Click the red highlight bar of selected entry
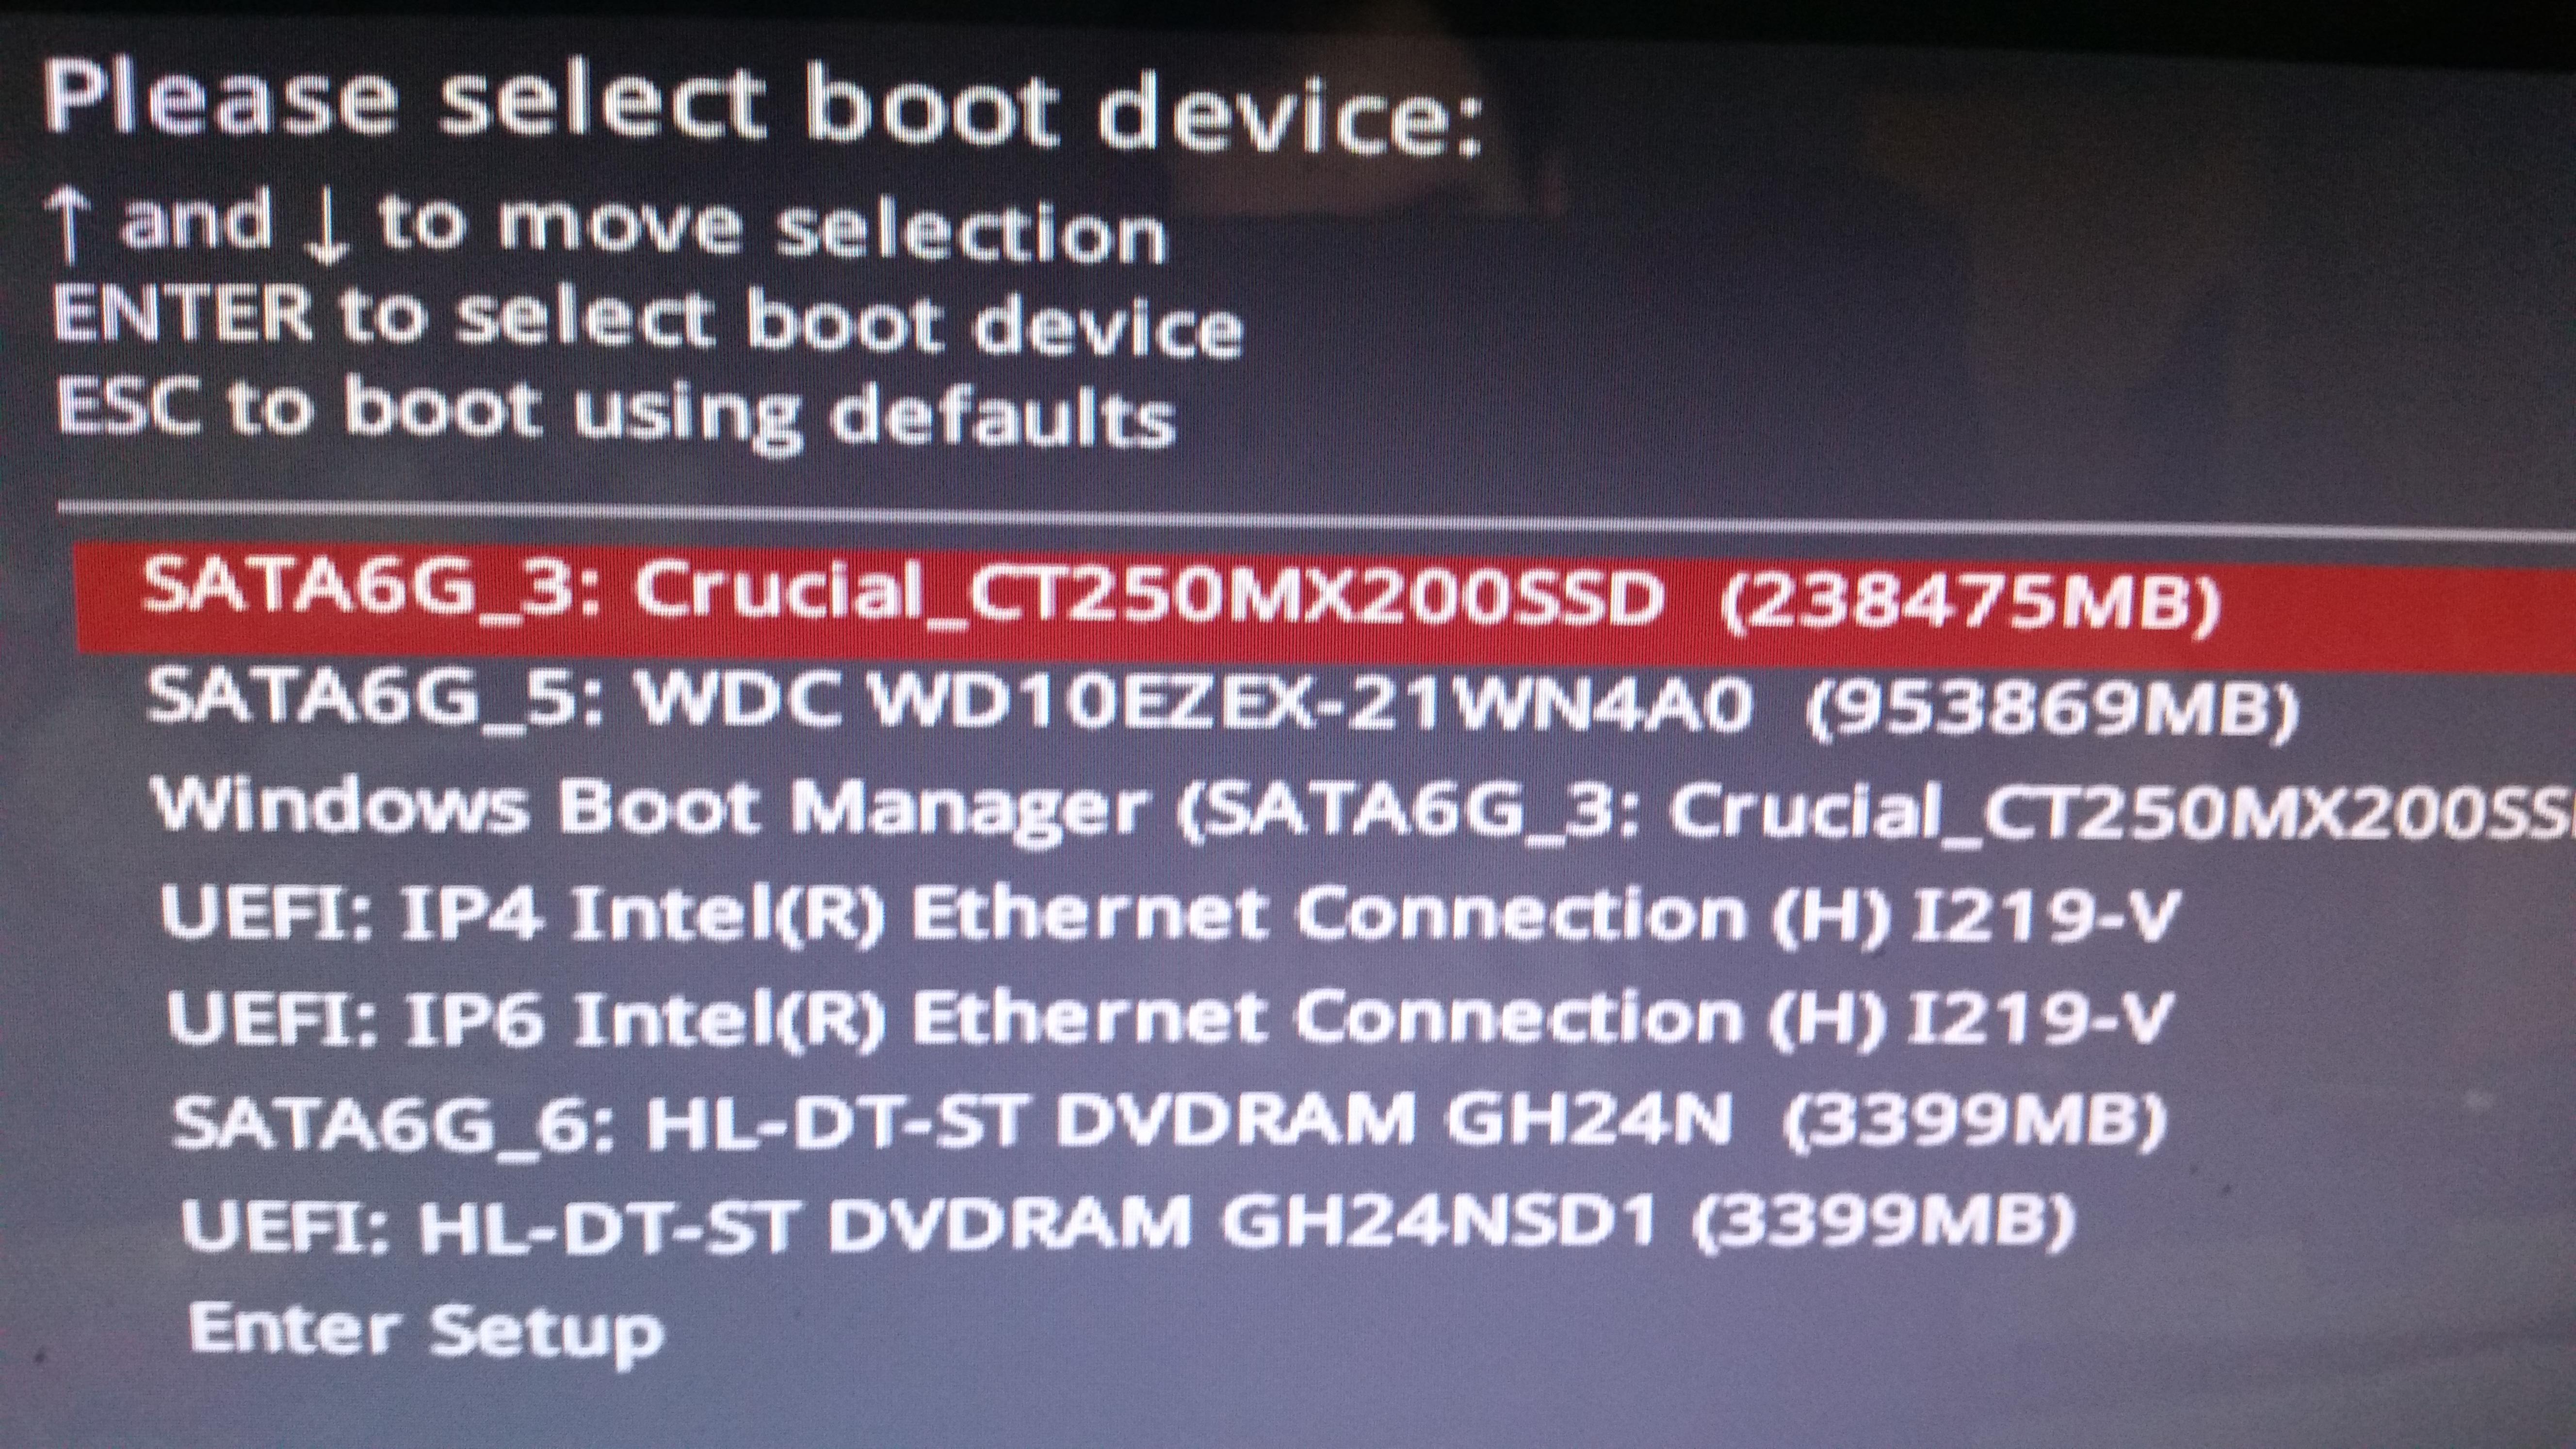This screenshot has width=2576, height=1449. (1326, 598)
